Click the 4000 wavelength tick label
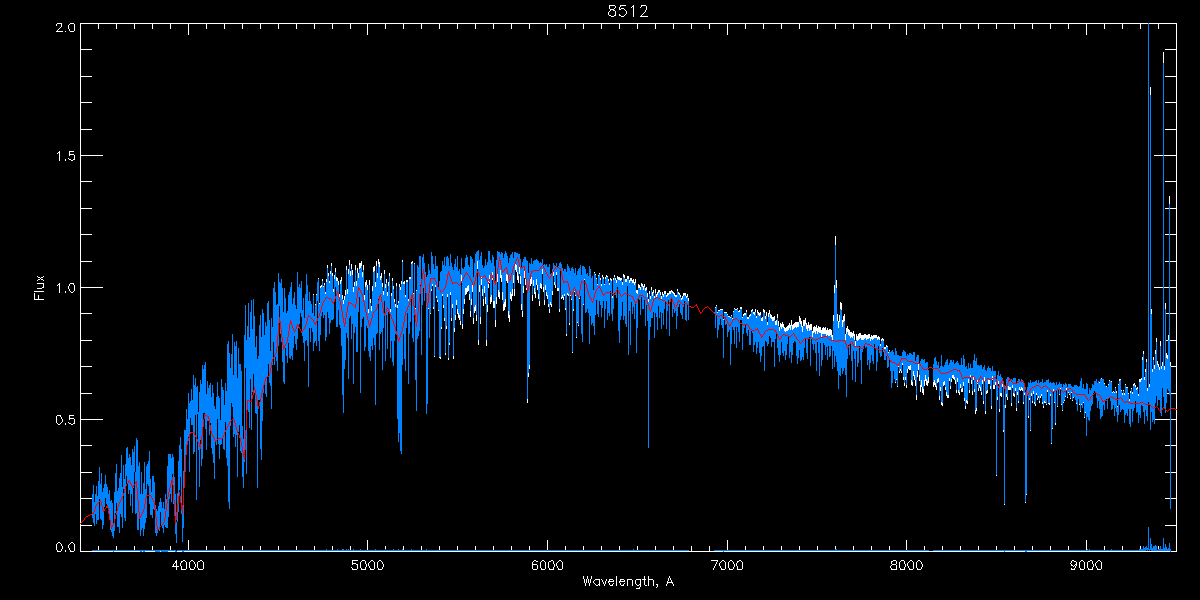This screenshot has width=1200, height=600. (x=188, y=565)
